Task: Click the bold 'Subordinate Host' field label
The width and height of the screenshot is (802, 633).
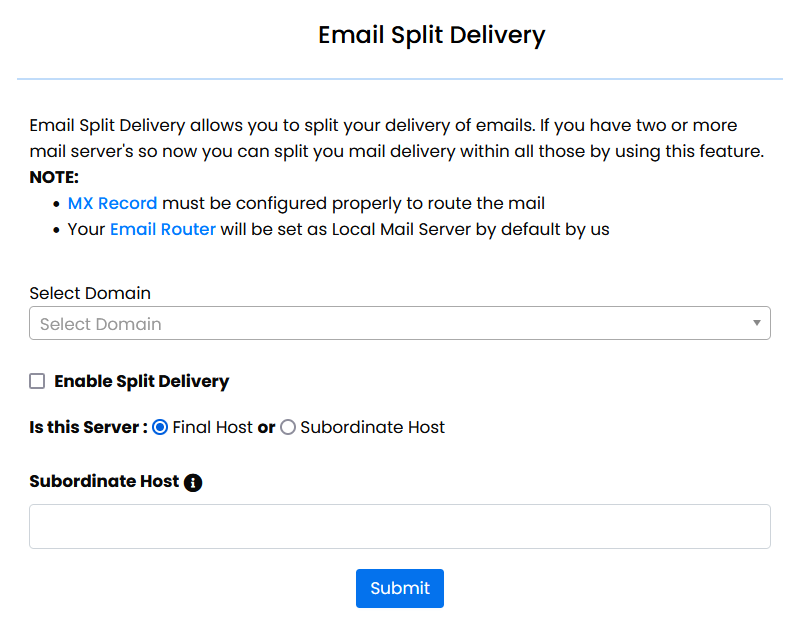Action: click(104, 481)
